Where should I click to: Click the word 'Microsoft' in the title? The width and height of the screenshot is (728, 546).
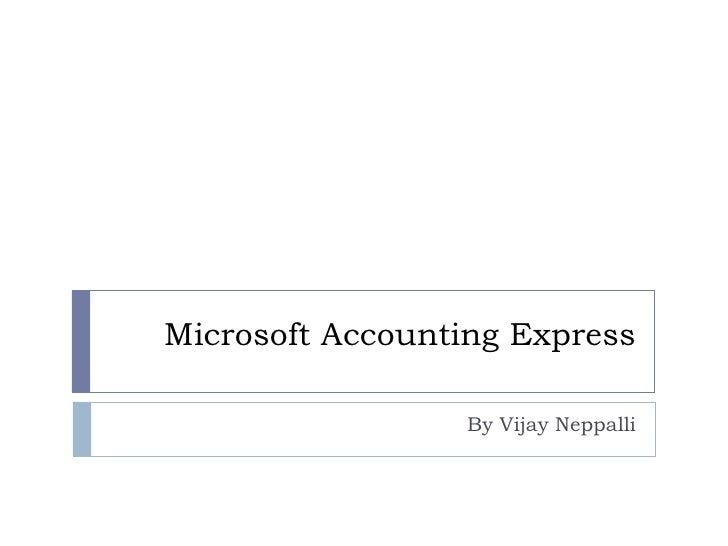pos(237,334)
